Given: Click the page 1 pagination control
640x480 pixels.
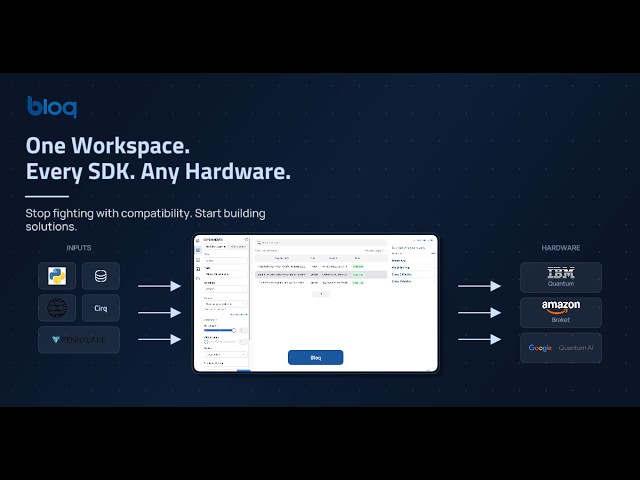Looking at the screenshot, I should tap(321, 294).
